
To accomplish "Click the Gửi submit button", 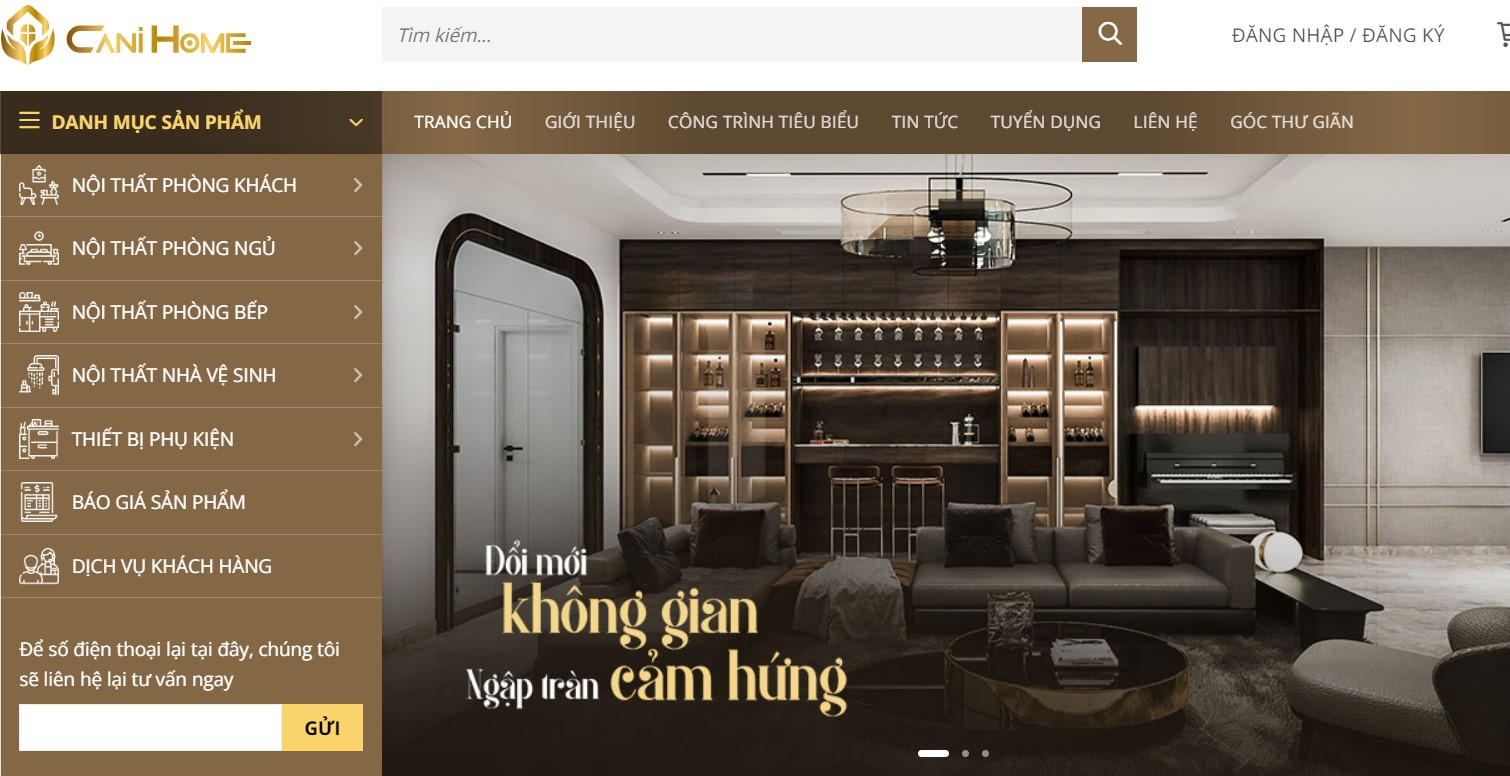I will [x=322, y=728].
